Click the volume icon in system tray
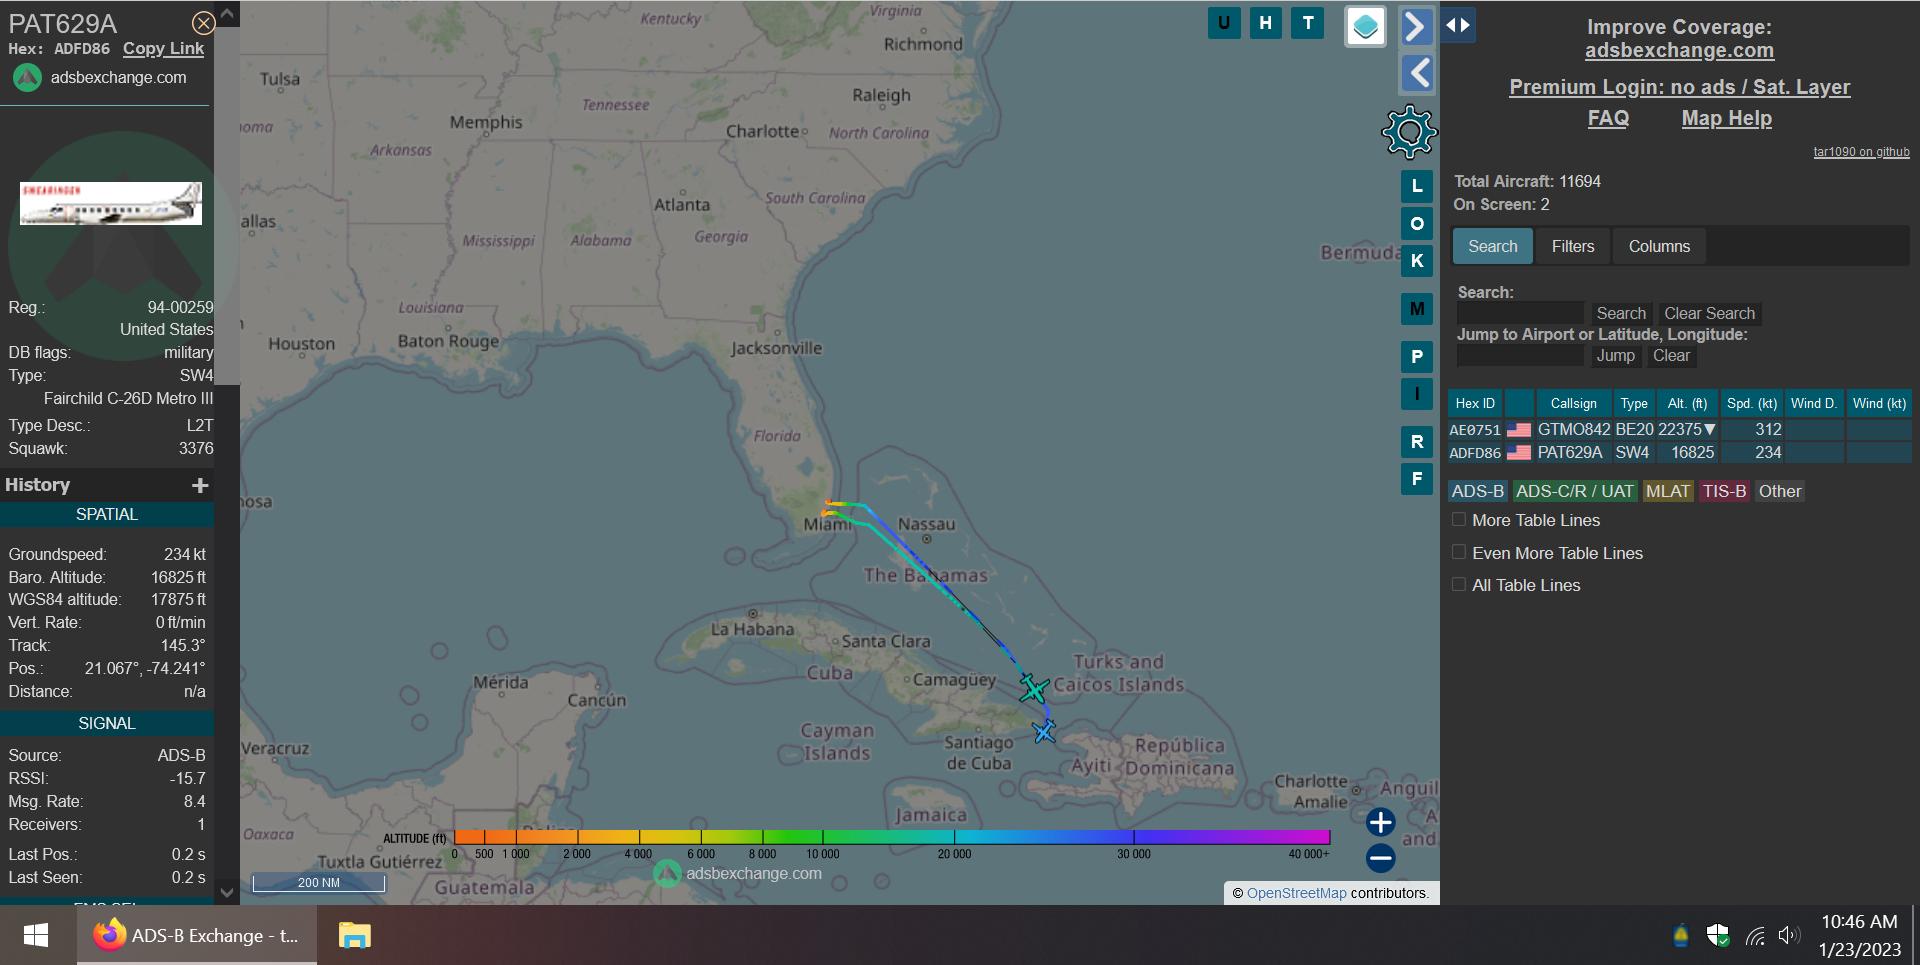The image size is (1920, 965). coord(1789,936)
